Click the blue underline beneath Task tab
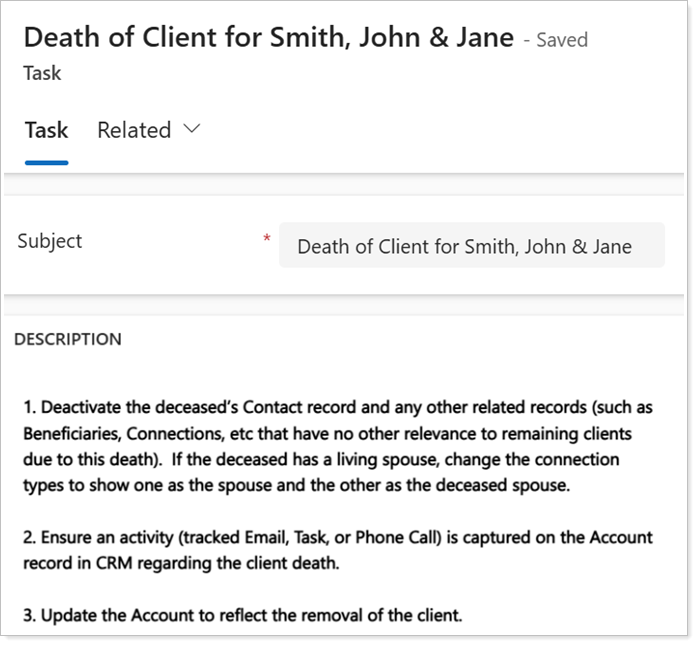 tap(46, 161)
